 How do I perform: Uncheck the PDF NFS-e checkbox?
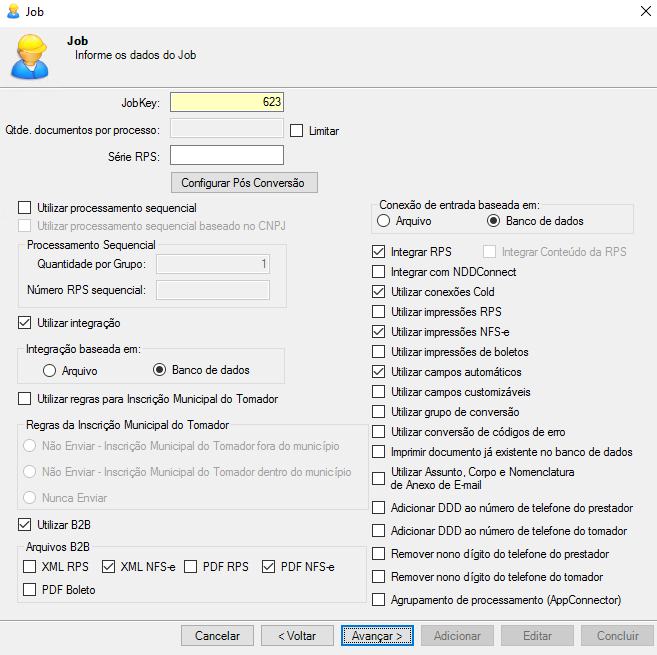click(x=269, y=568)
